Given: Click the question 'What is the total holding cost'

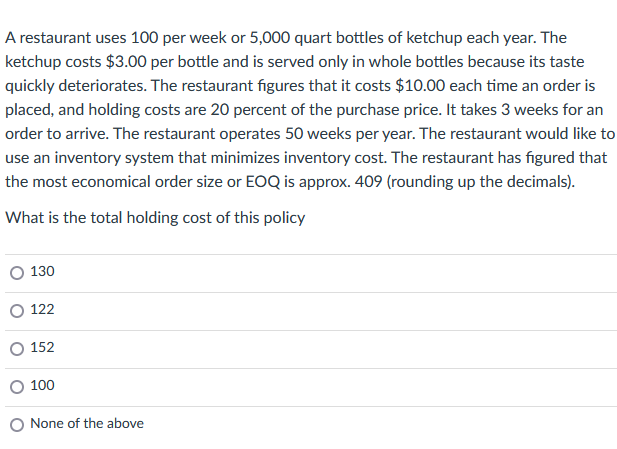Looking at the screenshot, I should click(x=155, y=218).
